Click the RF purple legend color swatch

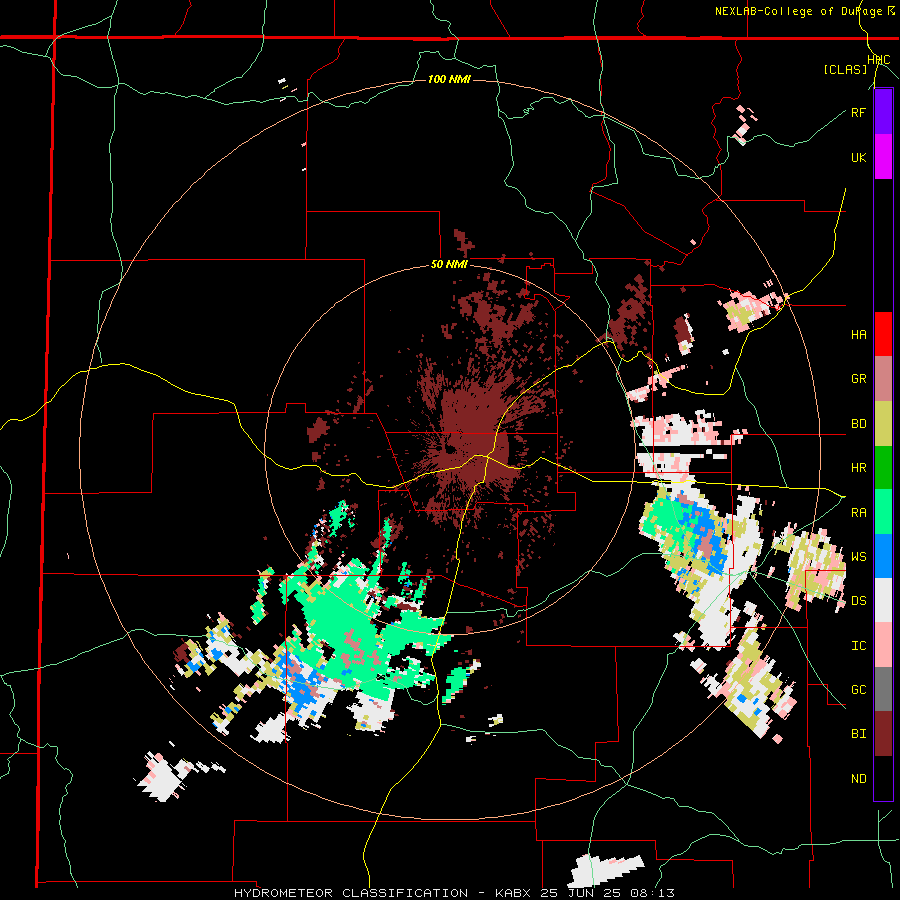(x=883, y=112)
